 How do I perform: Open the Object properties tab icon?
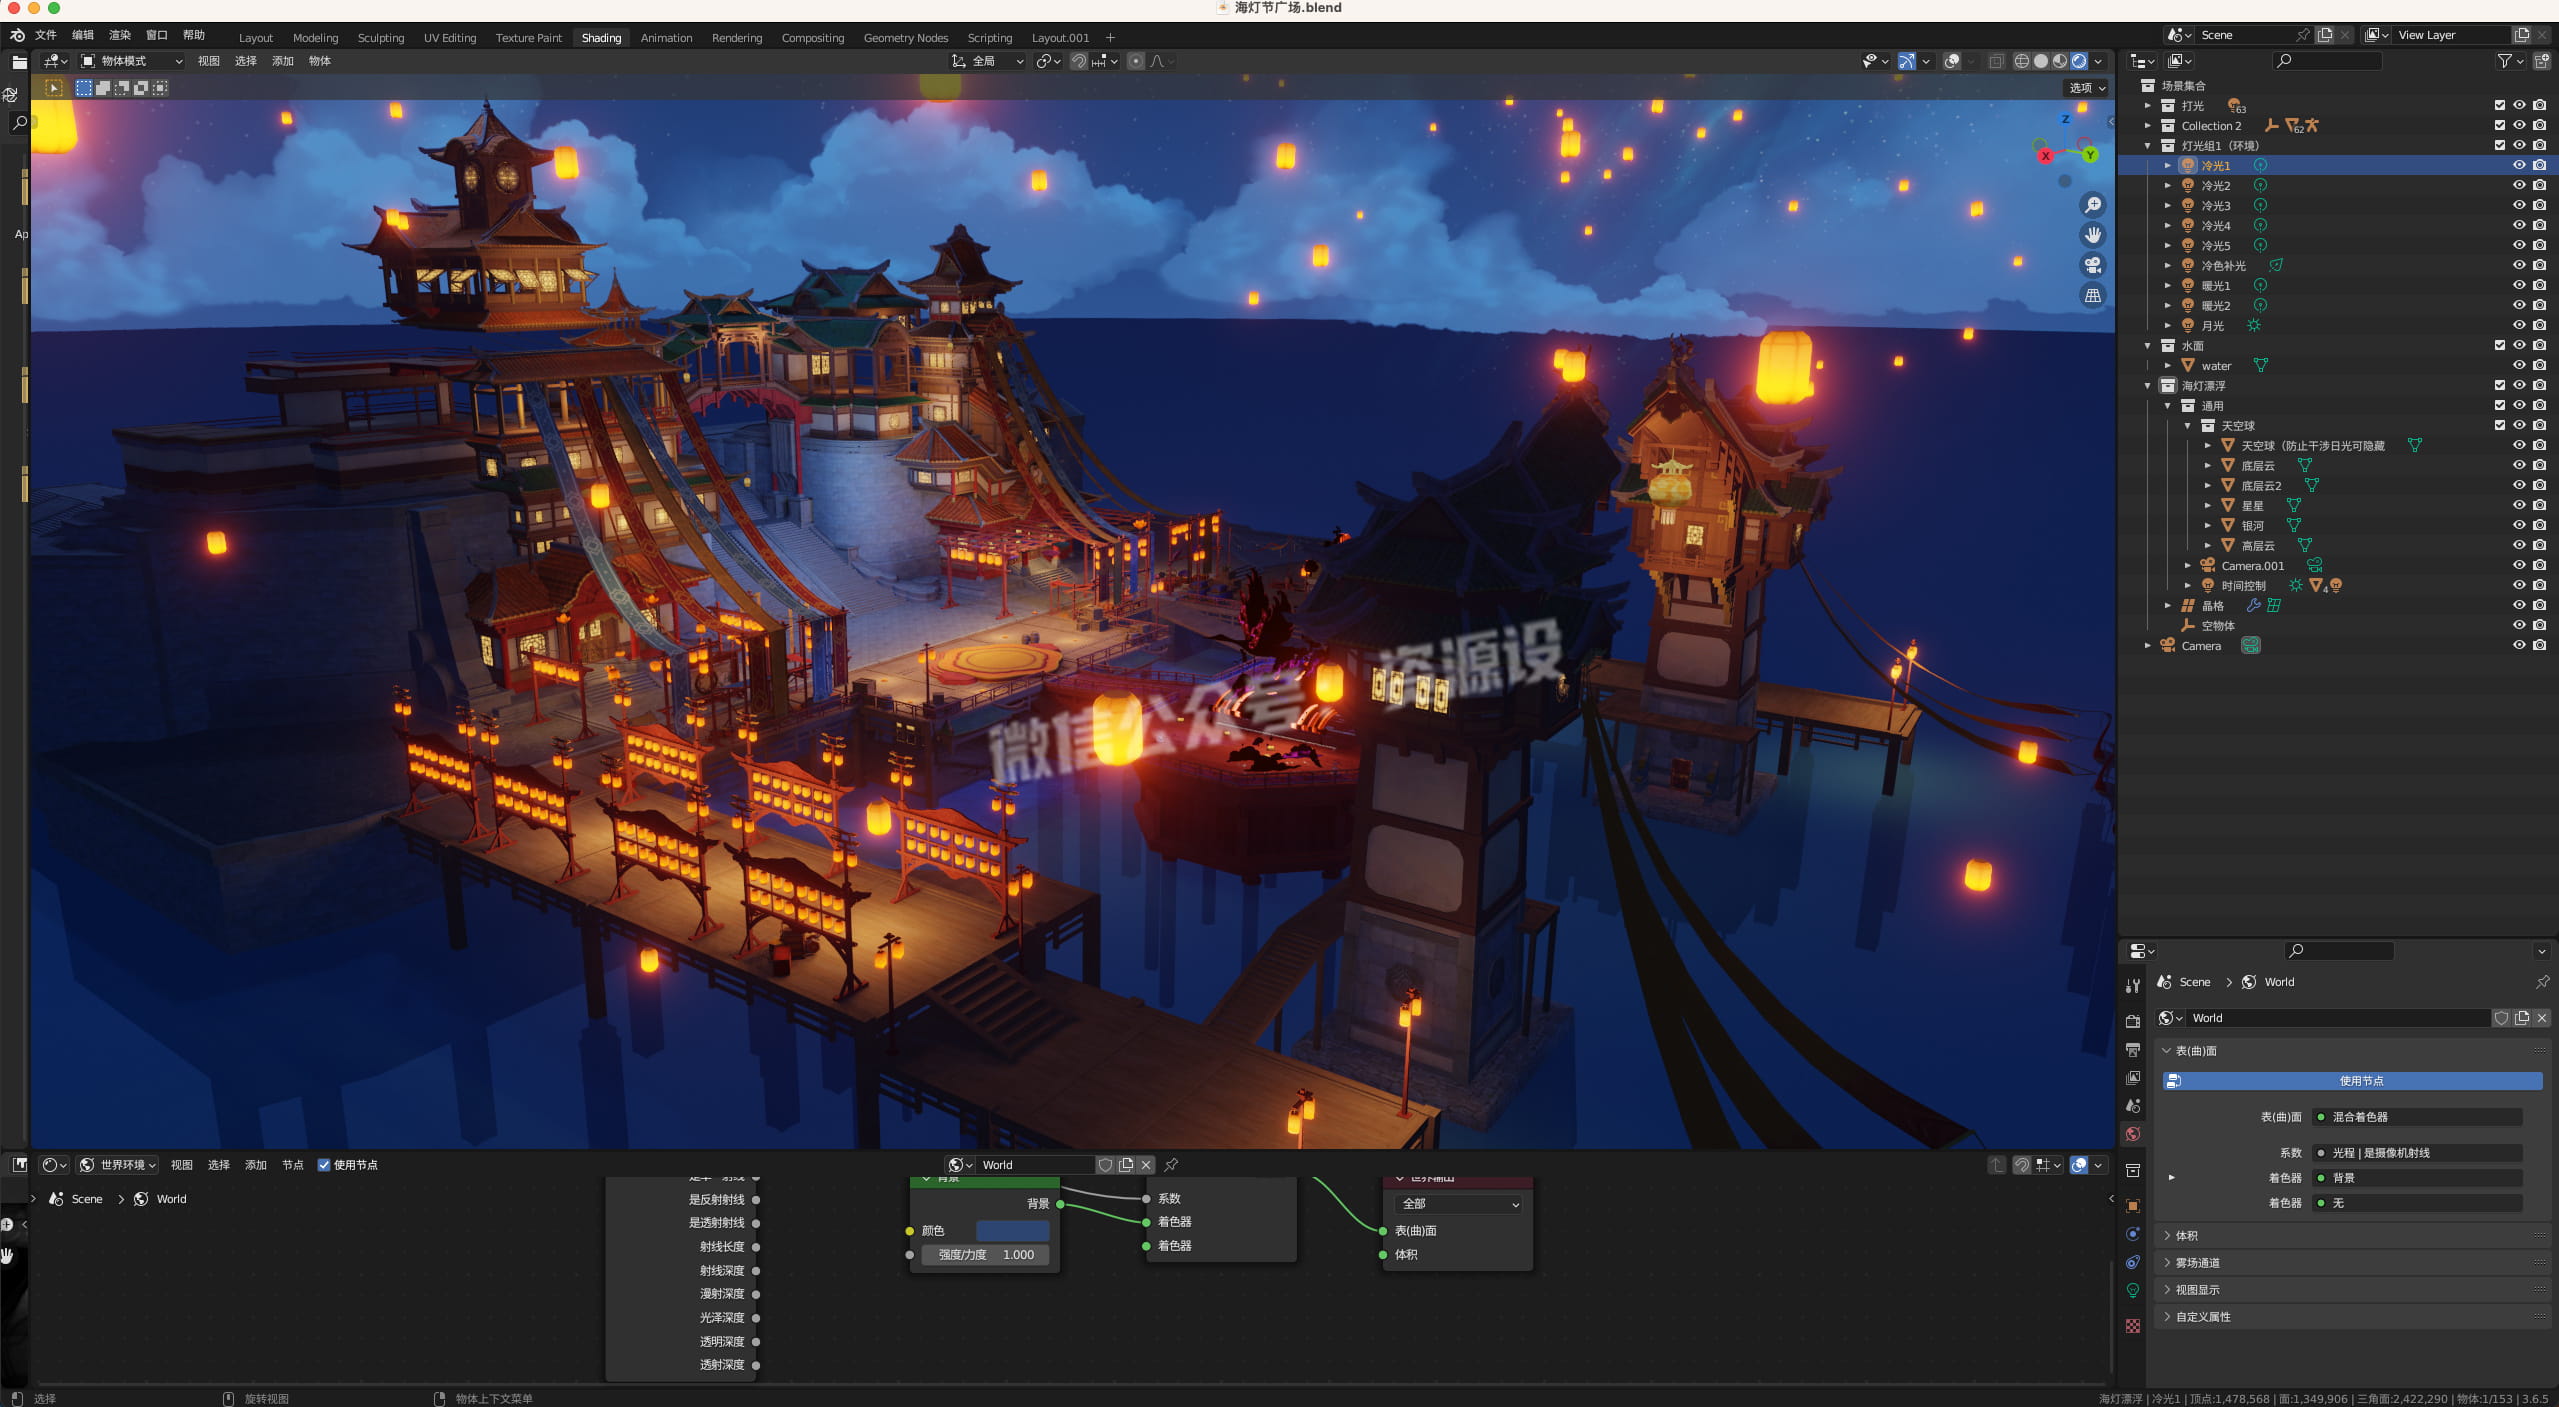tap(2133, 1205)
